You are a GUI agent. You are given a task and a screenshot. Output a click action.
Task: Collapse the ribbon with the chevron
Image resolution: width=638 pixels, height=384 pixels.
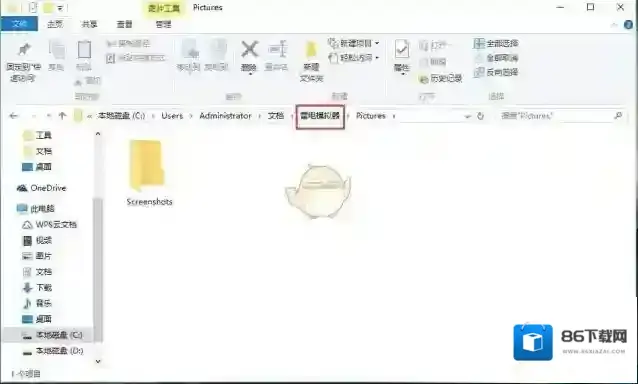[614, 25]
